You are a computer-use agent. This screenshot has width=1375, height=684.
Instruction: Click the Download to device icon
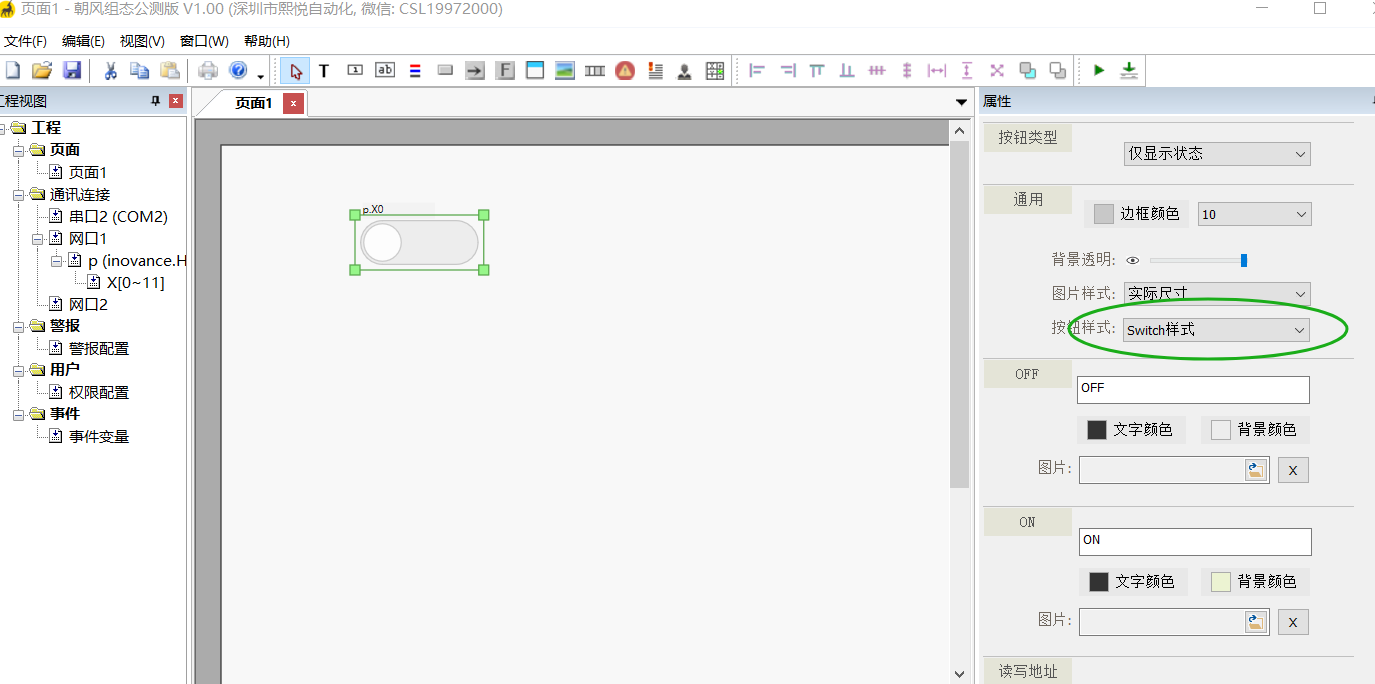pos(1128,70)
